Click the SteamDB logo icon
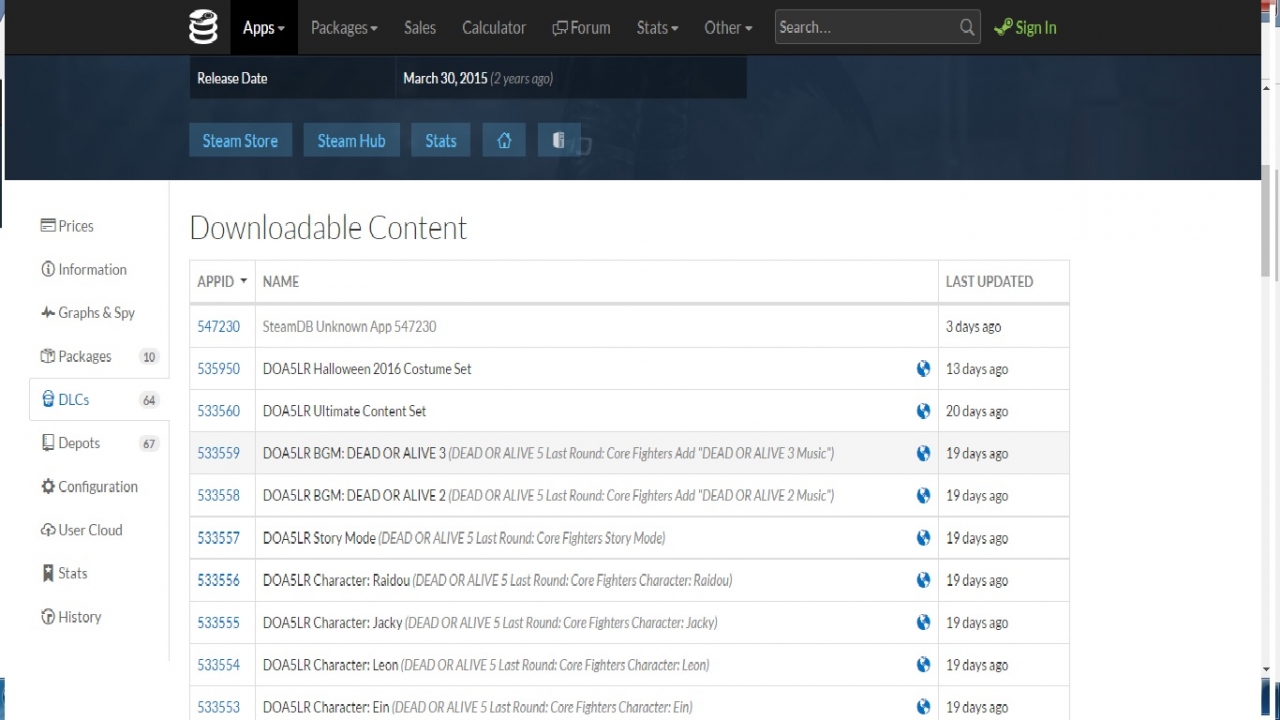This screenshot has width=1280, height=720. point(203,28)
